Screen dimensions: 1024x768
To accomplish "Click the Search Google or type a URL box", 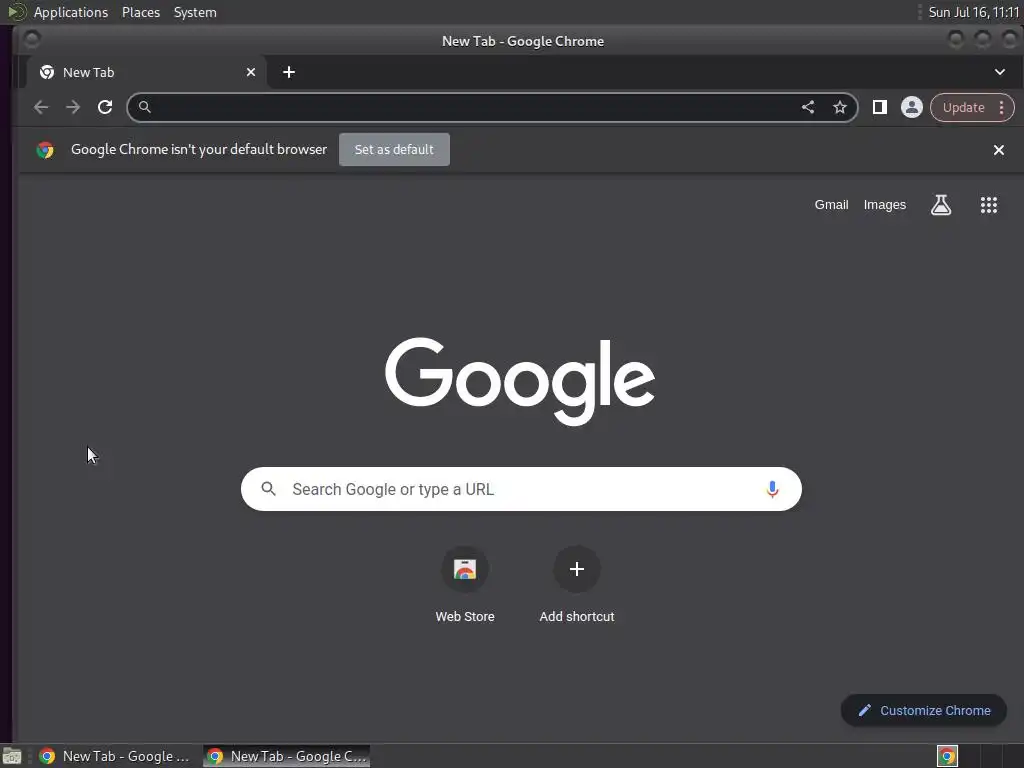I will coord(520,489).
